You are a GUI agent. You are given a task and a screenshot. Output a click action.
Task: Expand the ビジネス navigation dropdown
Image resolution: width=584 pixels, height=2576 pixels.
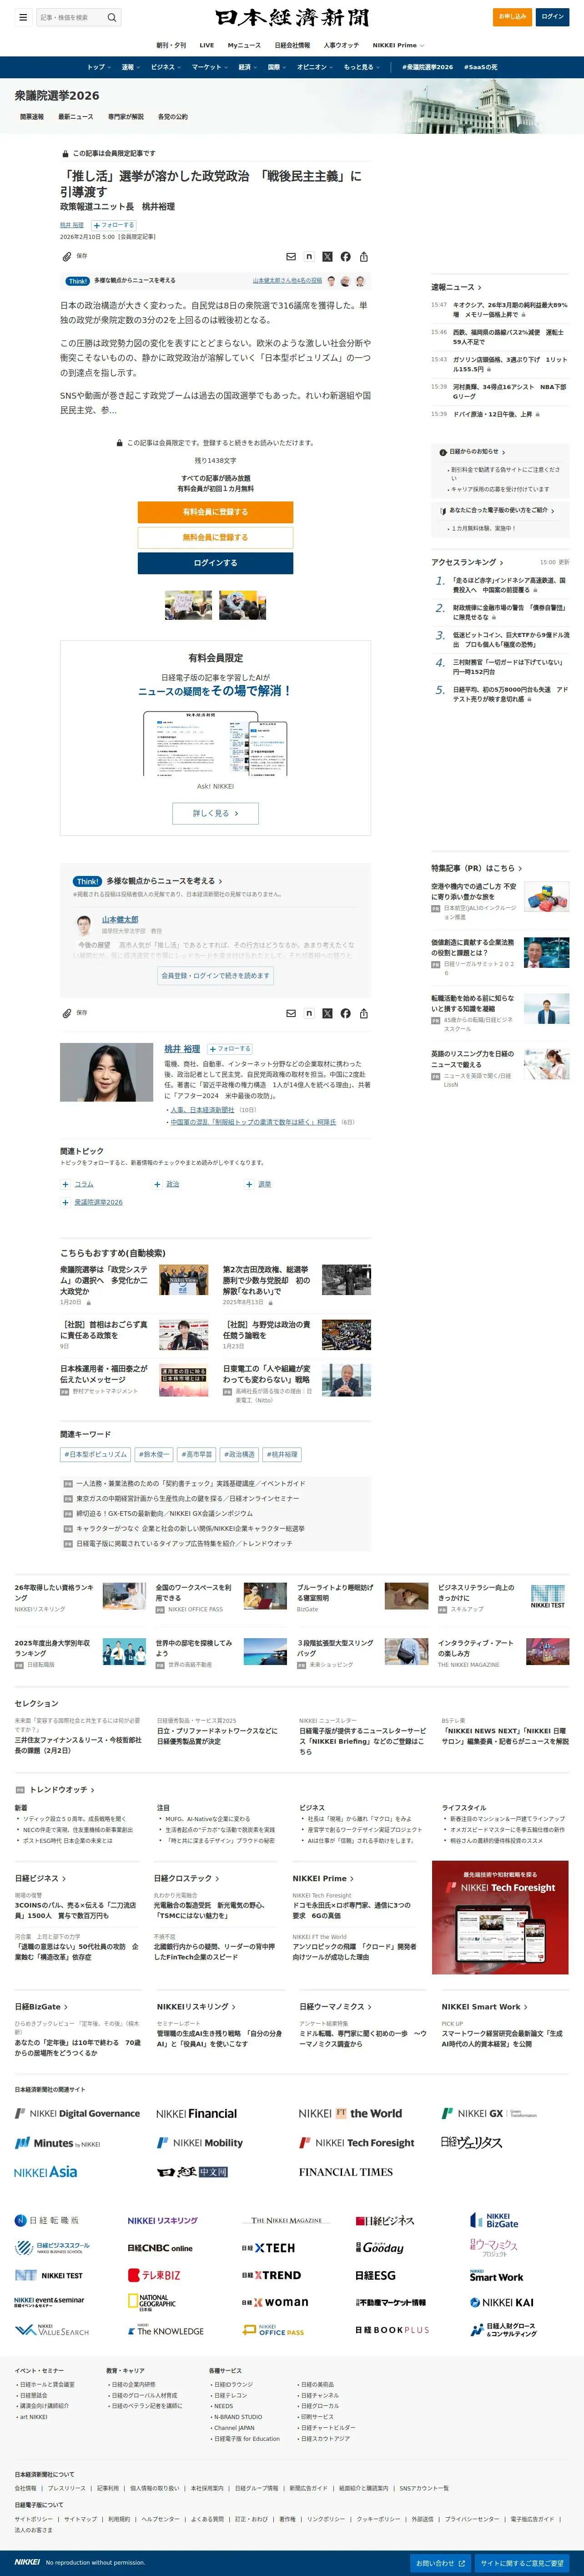point(166,67)
